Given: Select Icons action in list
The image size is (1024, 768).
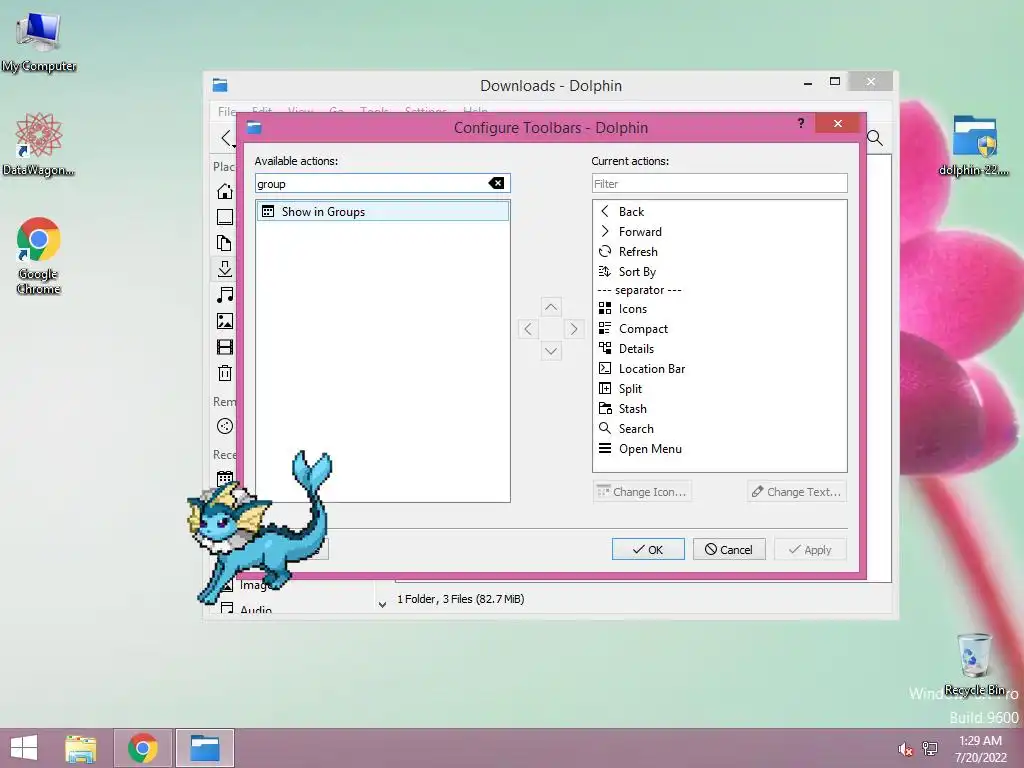Looking at the screenshot, I should (720, 309).
